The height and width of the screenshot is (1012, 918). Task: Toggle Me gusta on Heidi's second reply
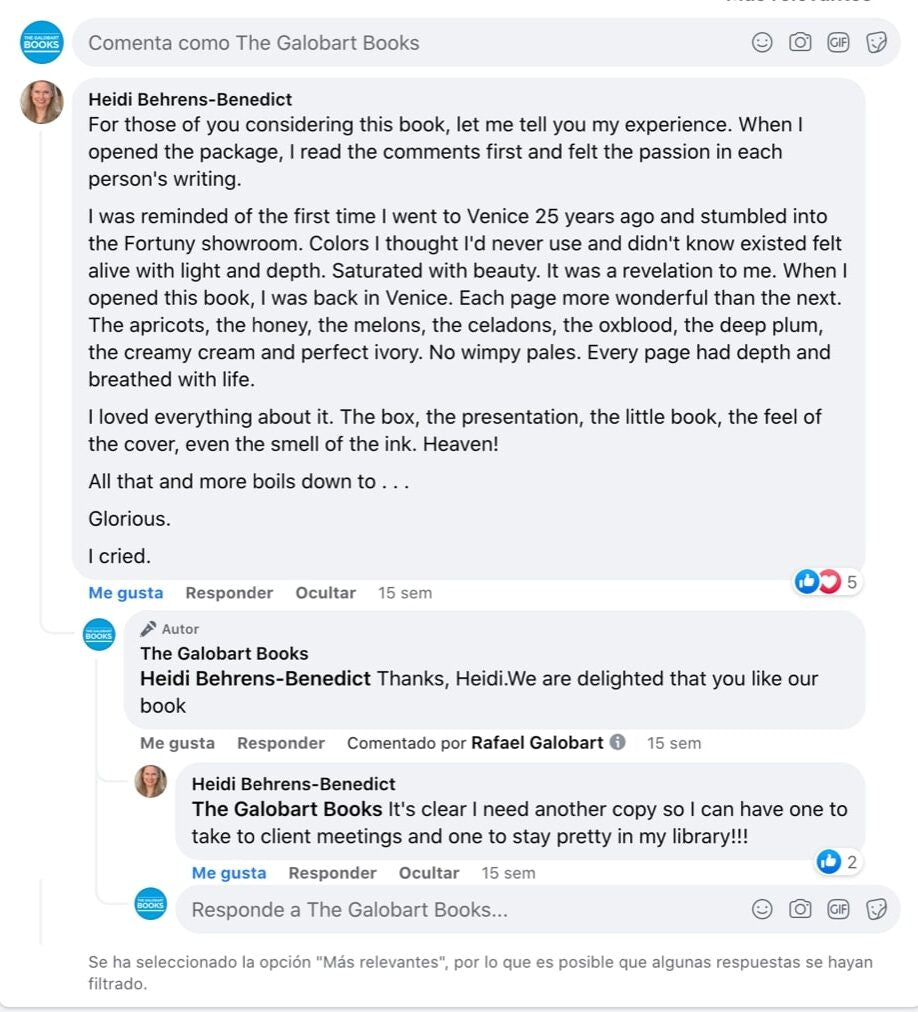pos(229,873)
